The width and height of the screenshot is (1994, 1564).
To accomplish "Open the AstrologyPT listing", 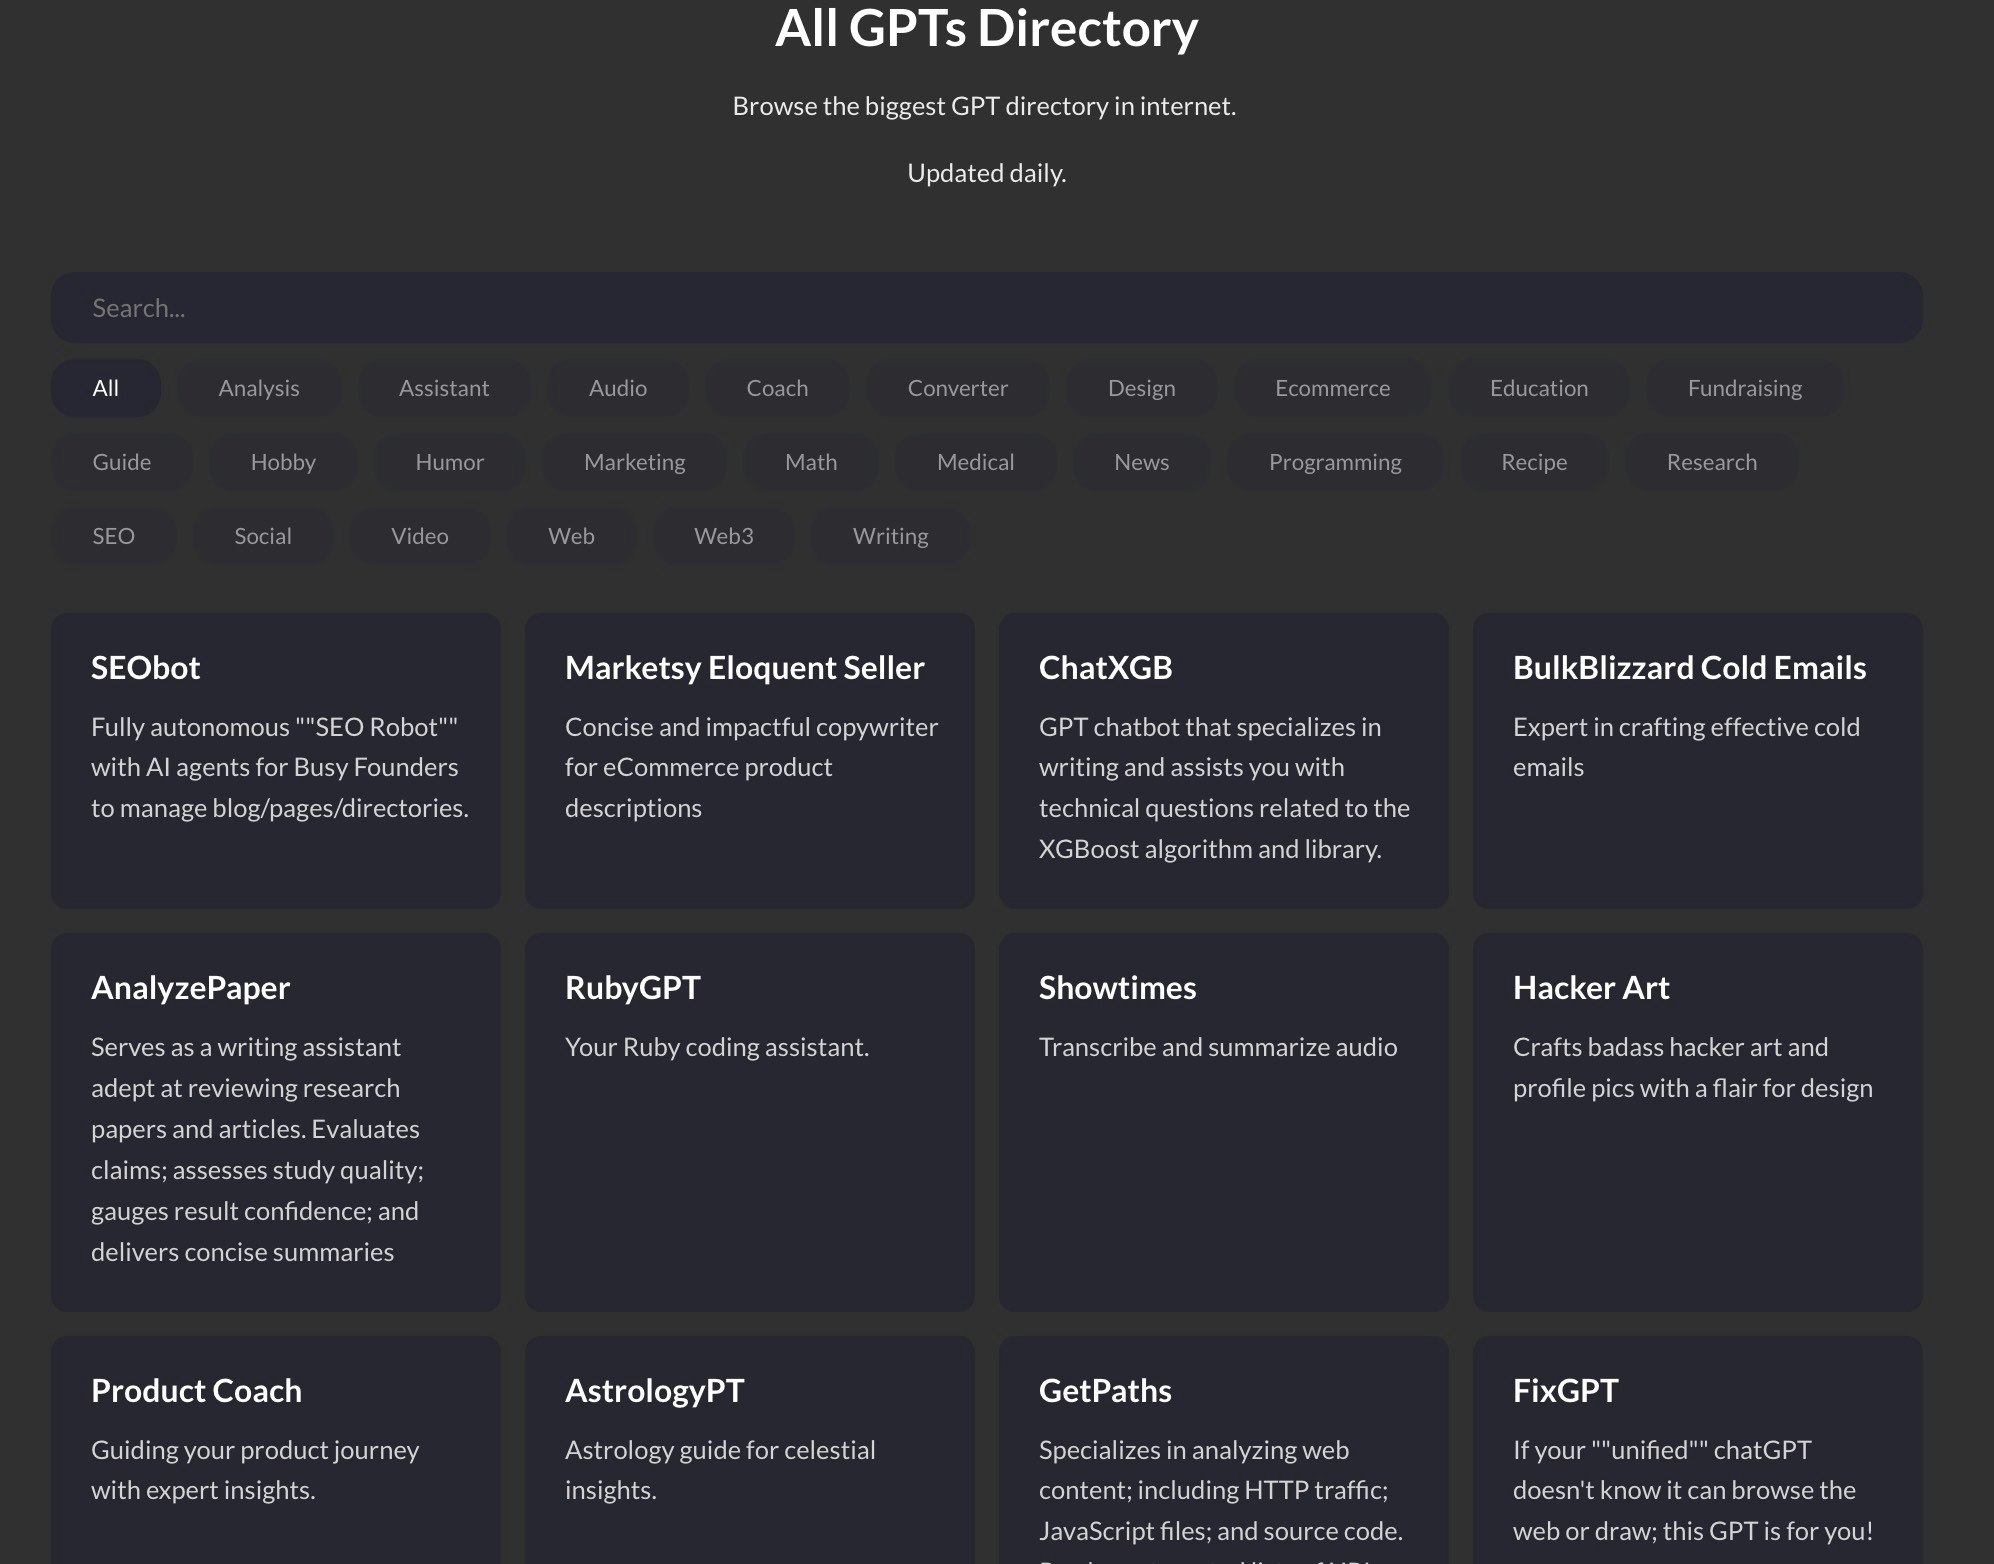I will click(749, 1450).
